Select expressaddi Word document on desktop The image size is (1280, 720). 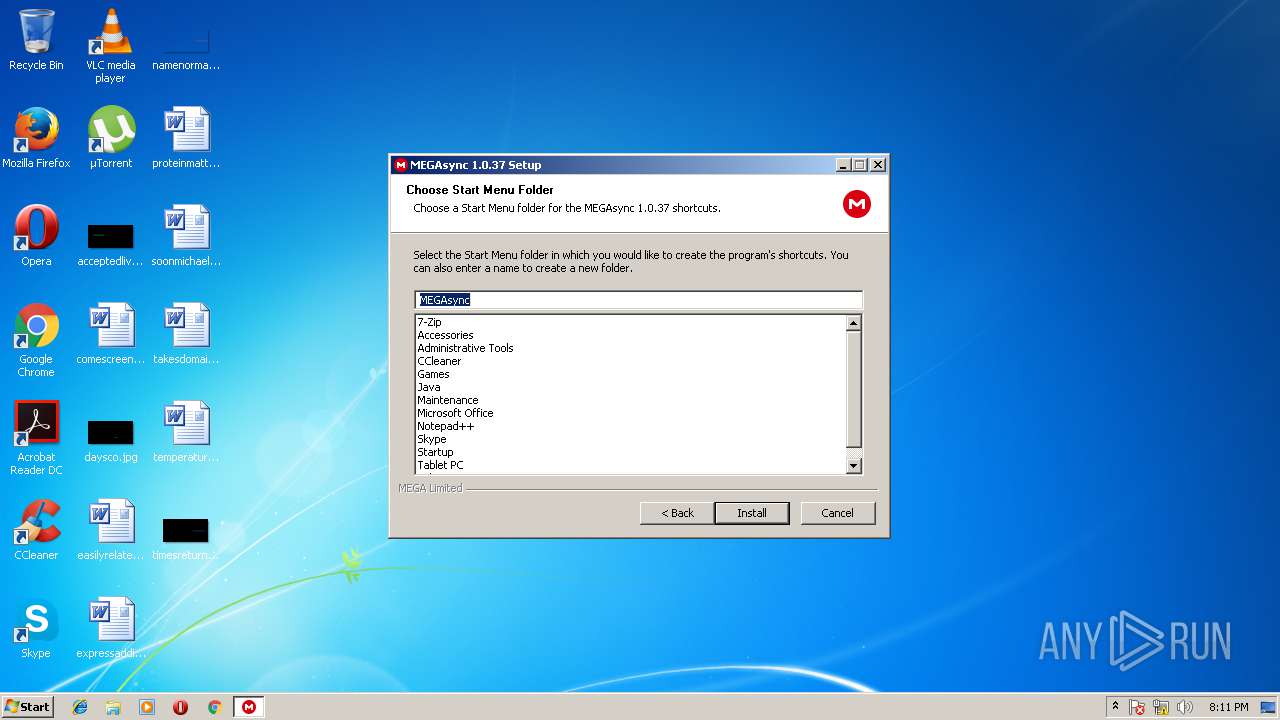pyautogui.click(x=111, y=628)
